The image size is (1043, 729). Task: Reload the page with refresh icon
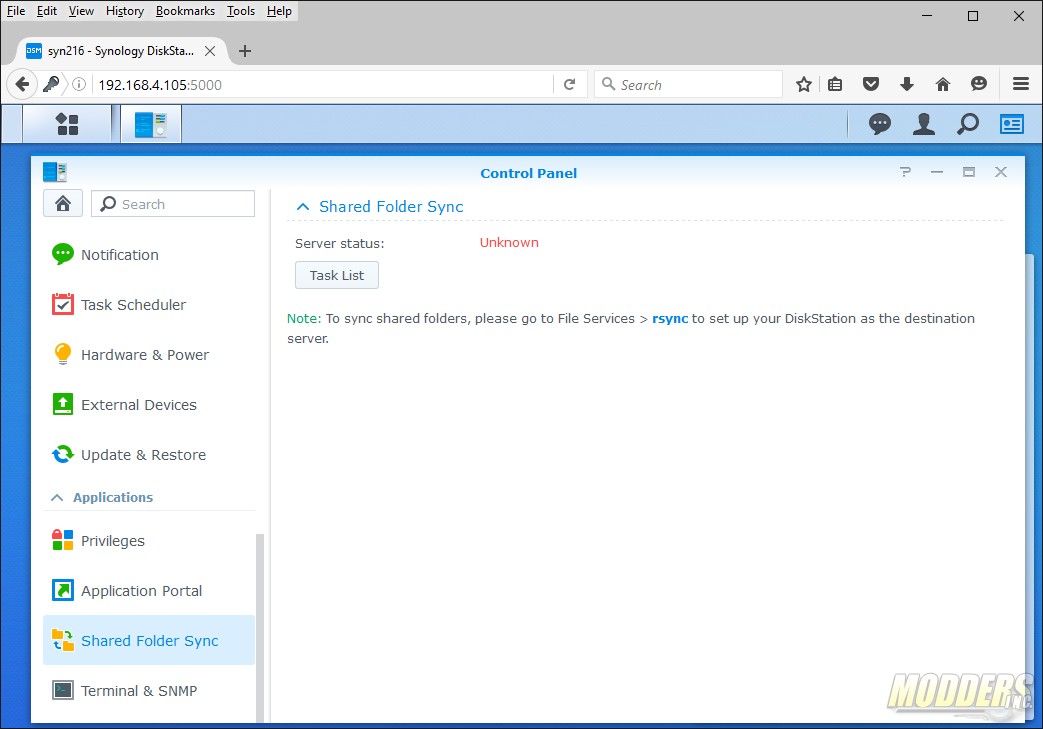(569, 84)
